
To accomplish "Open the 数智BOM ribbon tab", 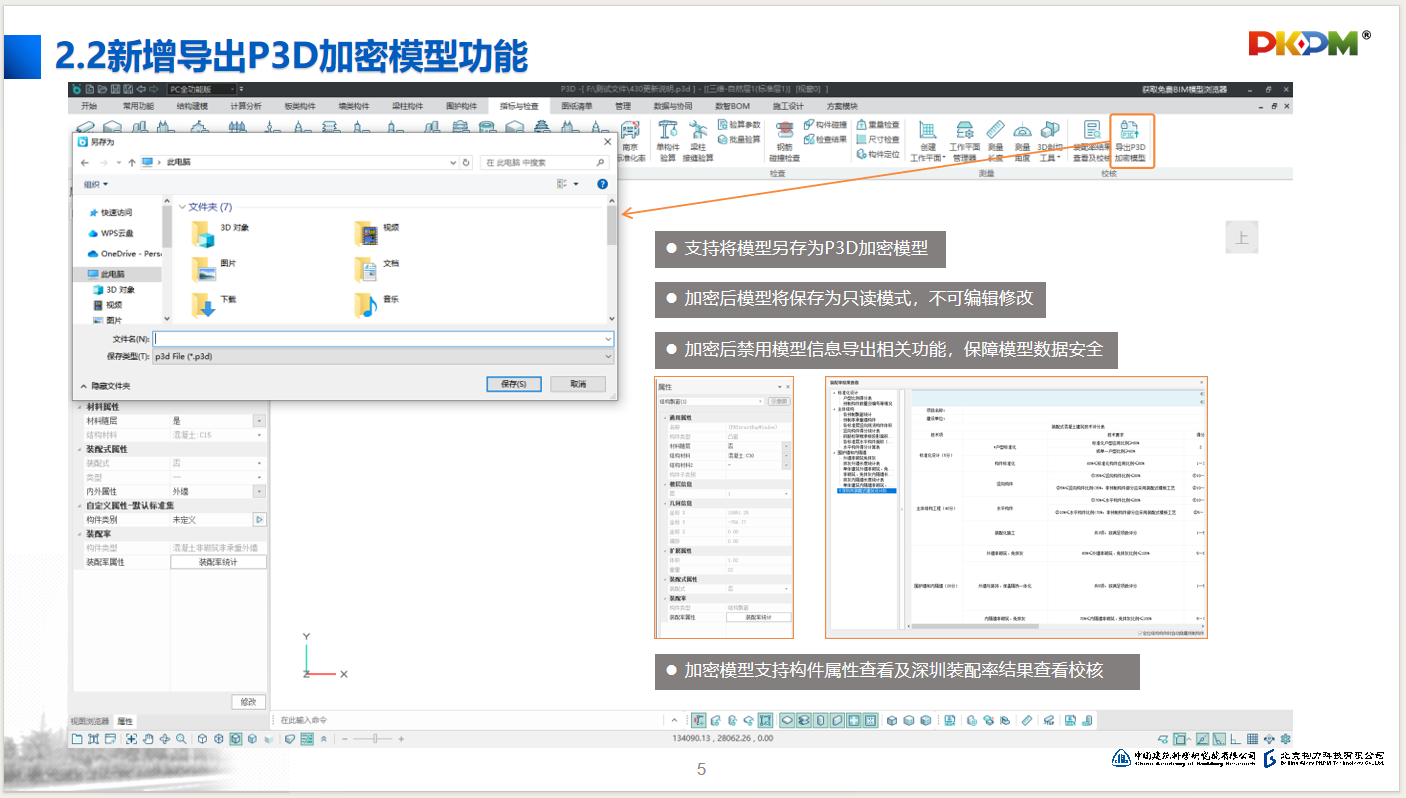I will coord(732,106).
